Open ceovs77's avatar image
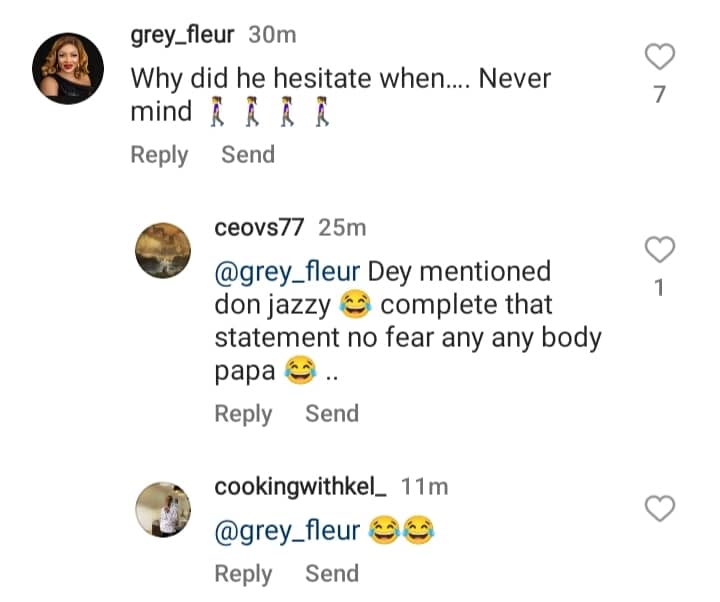The height and width of the screenshot is (602, 720). 161,249
